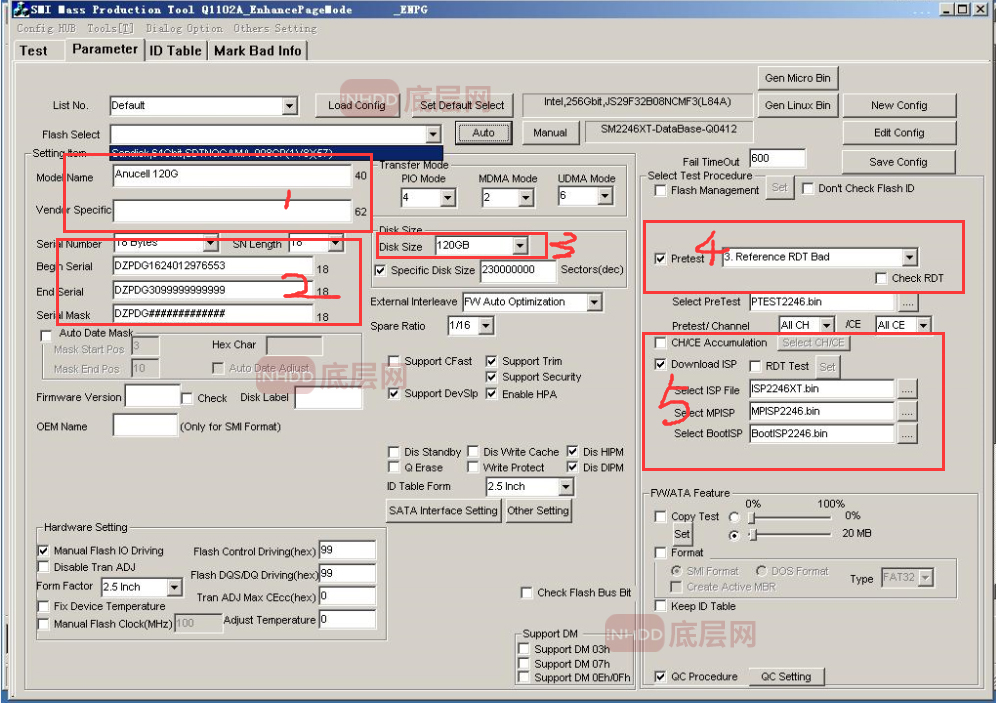
Task: Toggle the Dis Write Cache checkbox
Action: [x=475, y=452]
